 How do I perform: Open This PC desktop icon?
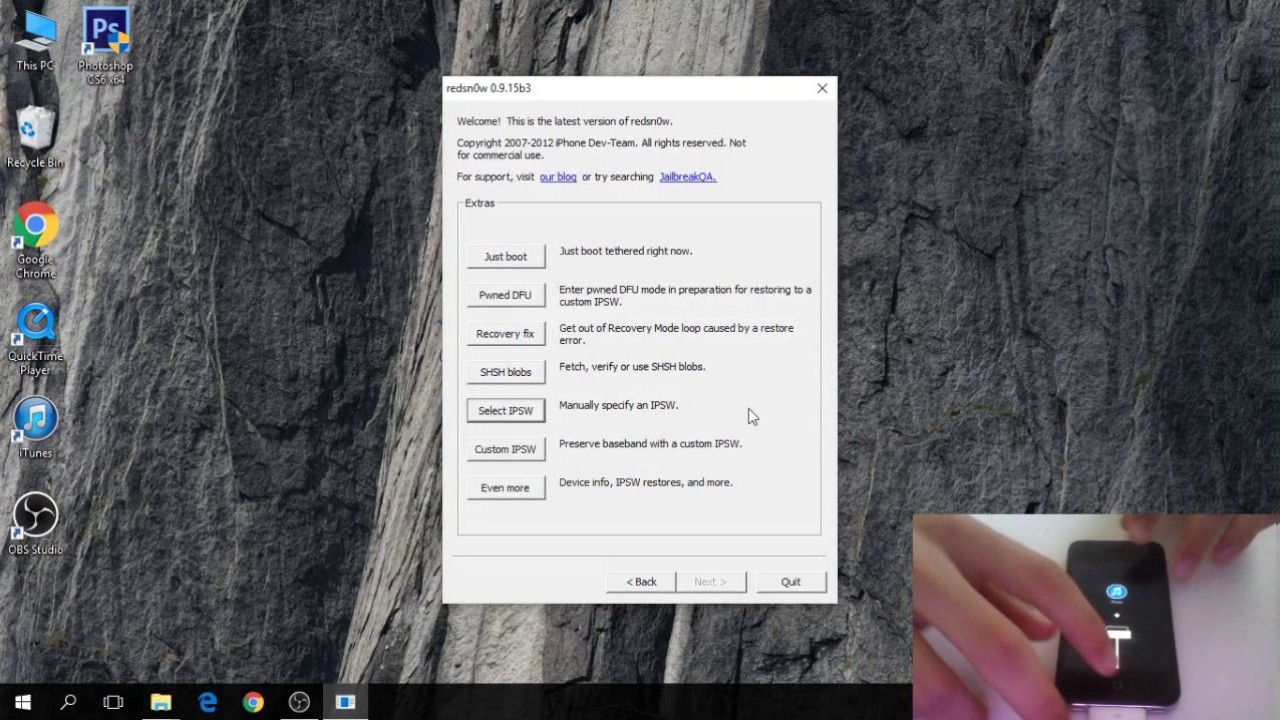coord(35,42)
